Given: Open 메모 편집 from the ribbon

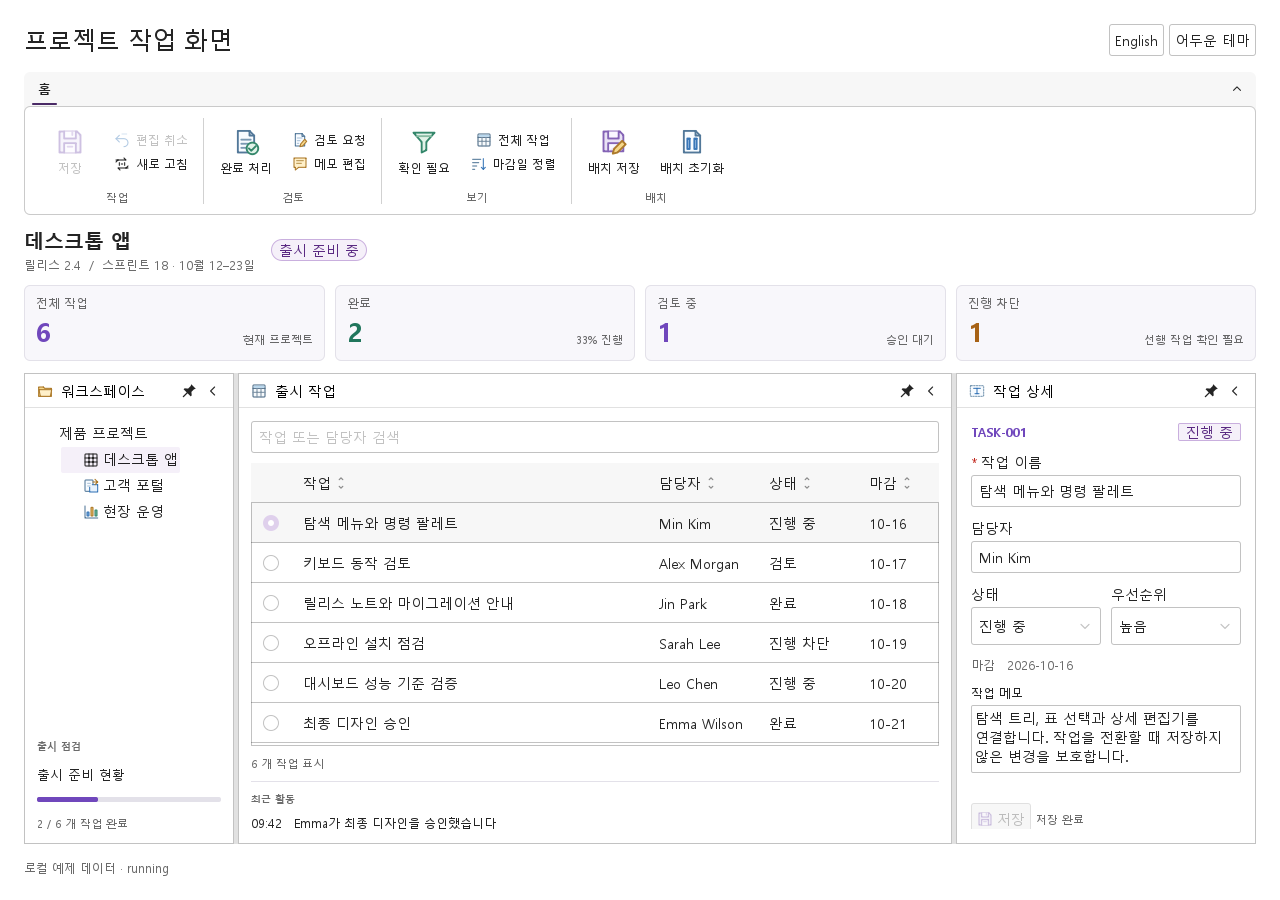Looking at the screenshot, I should [x=329, y=164].
